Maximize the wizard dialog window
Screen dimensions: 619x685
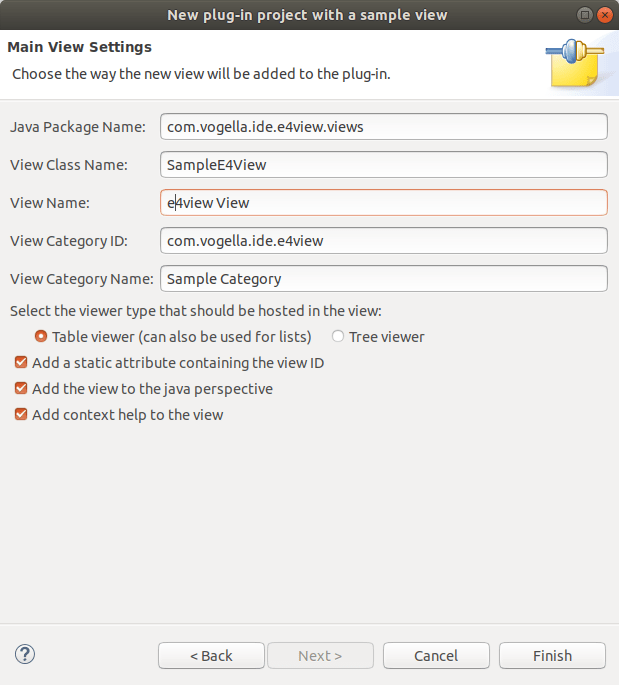coord(584,14)
